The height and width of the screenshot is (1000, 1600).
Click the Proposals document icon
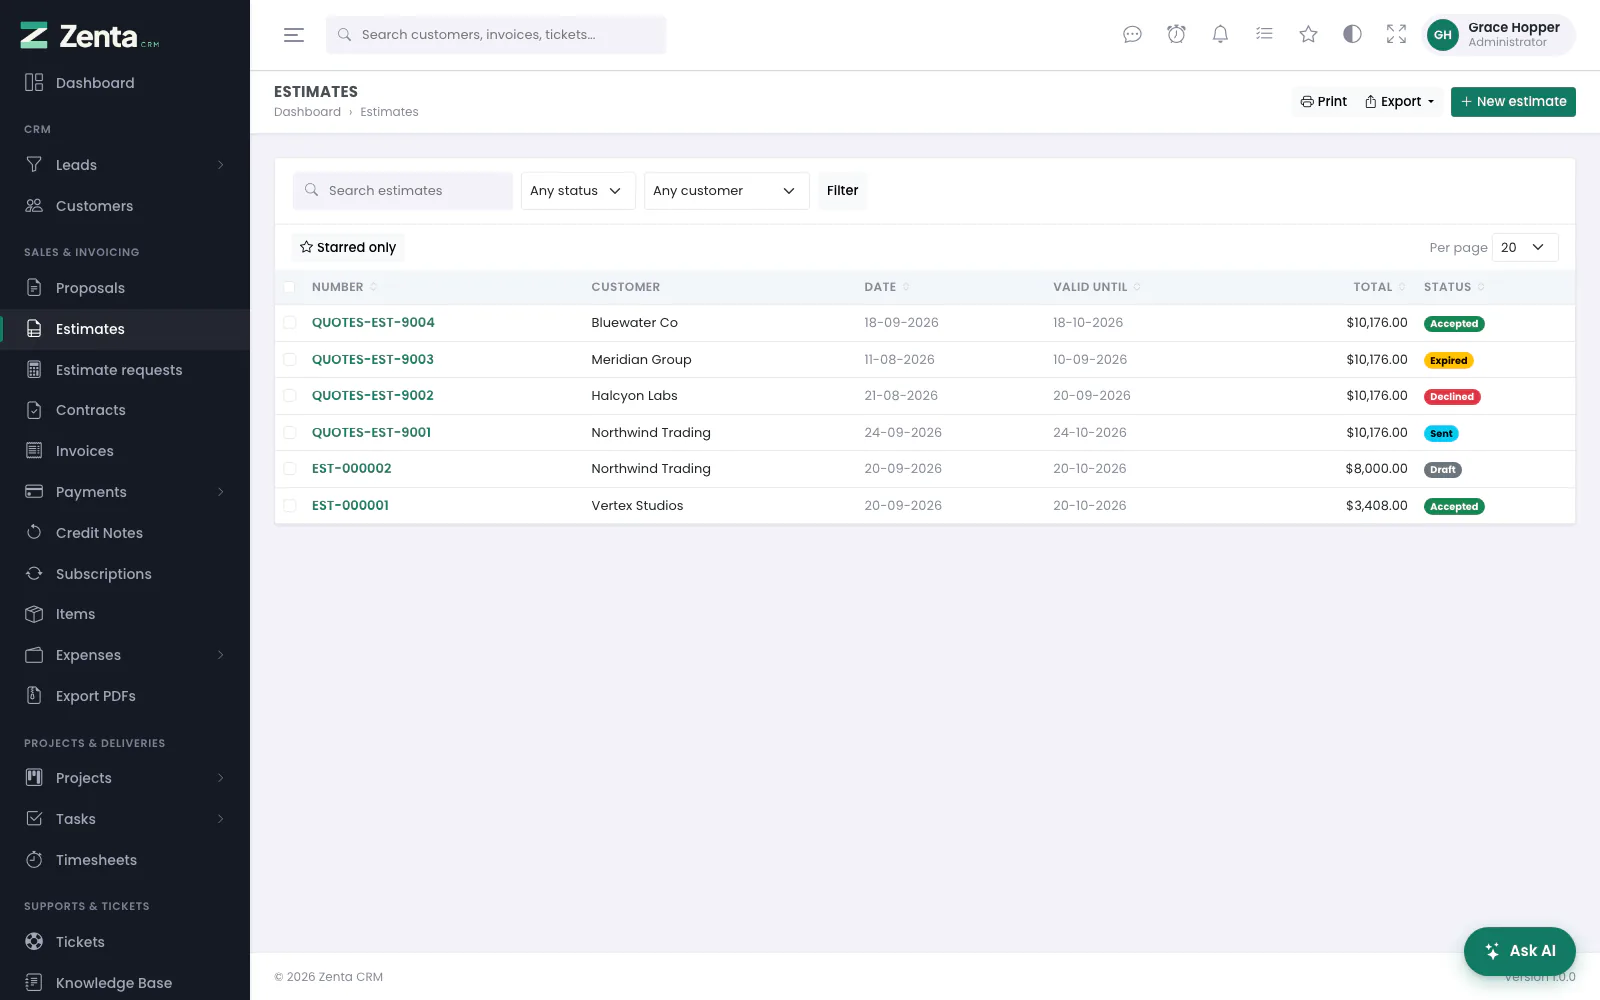tap(34, 288)
